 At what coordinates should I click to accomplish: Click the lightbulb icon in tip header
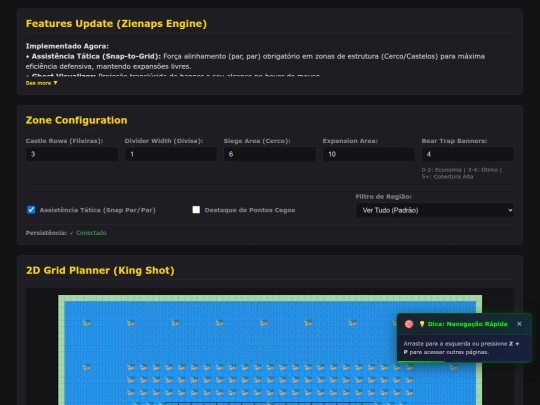pyautogui.click(x=422, y=324)
